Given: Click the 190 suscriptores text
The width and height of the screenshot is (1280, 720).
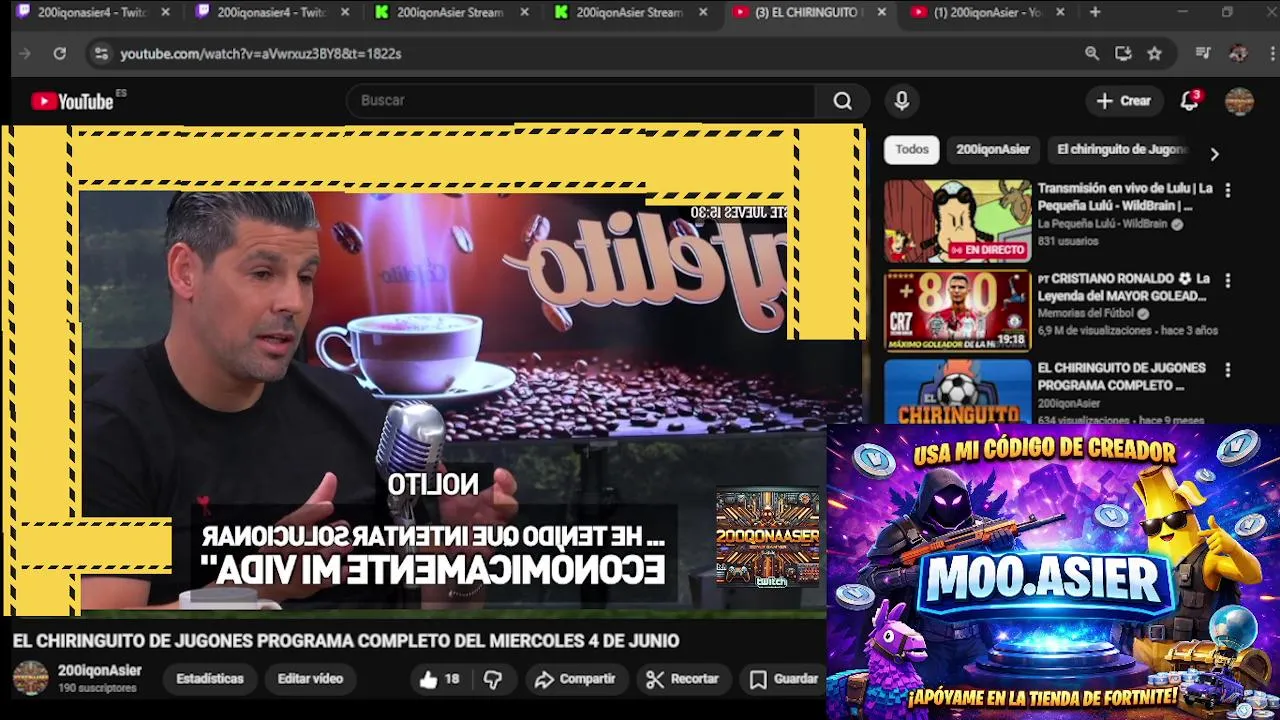Looking at the screenshot, I should pyautogui.click(x=97, y=689).
